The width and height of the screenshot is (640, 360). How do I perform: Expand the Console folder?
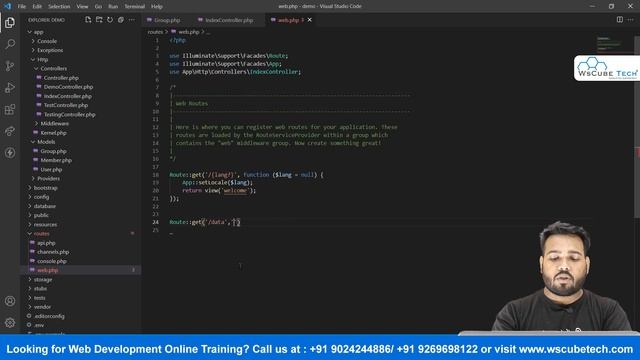pos(47,41)
